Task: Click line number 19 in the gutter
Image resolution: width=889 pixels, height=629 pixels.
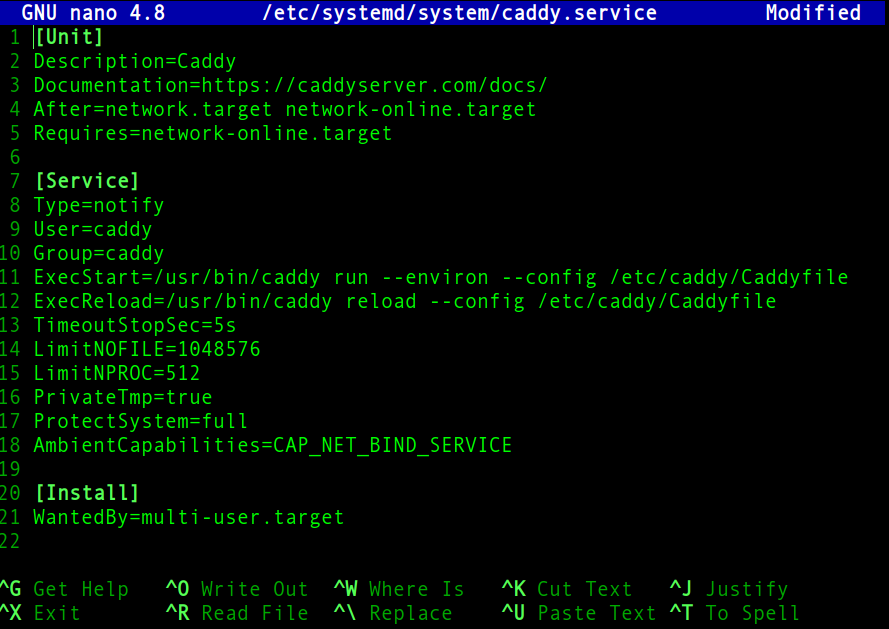Action: coord(10,469)
